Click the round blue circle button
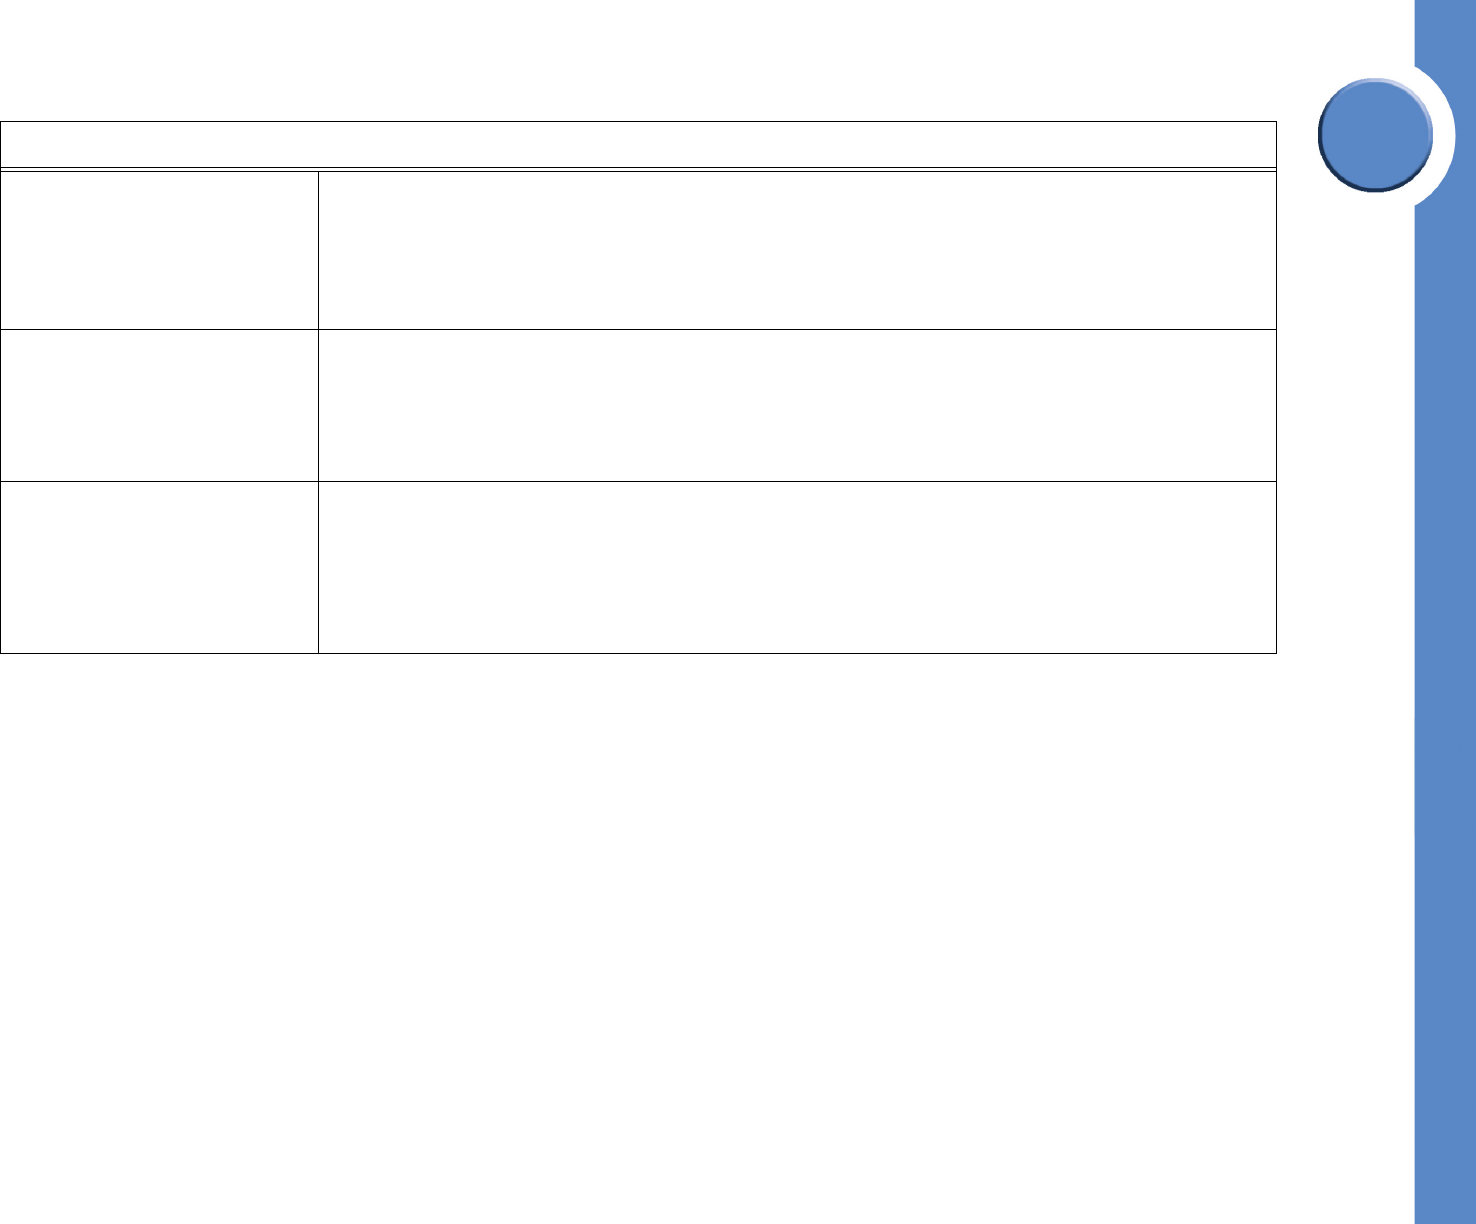This screenshot has height=1224, width=1476. [x=1375, y=135]
